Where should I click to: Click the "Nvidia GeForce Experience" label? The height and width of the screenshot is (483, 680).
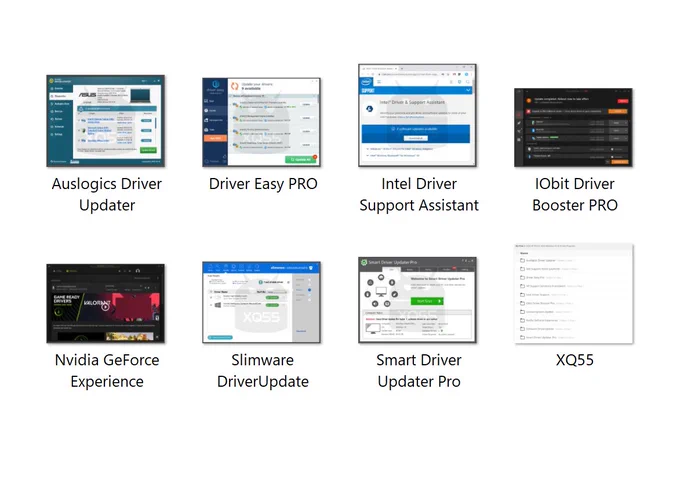(x=107, y=371)
